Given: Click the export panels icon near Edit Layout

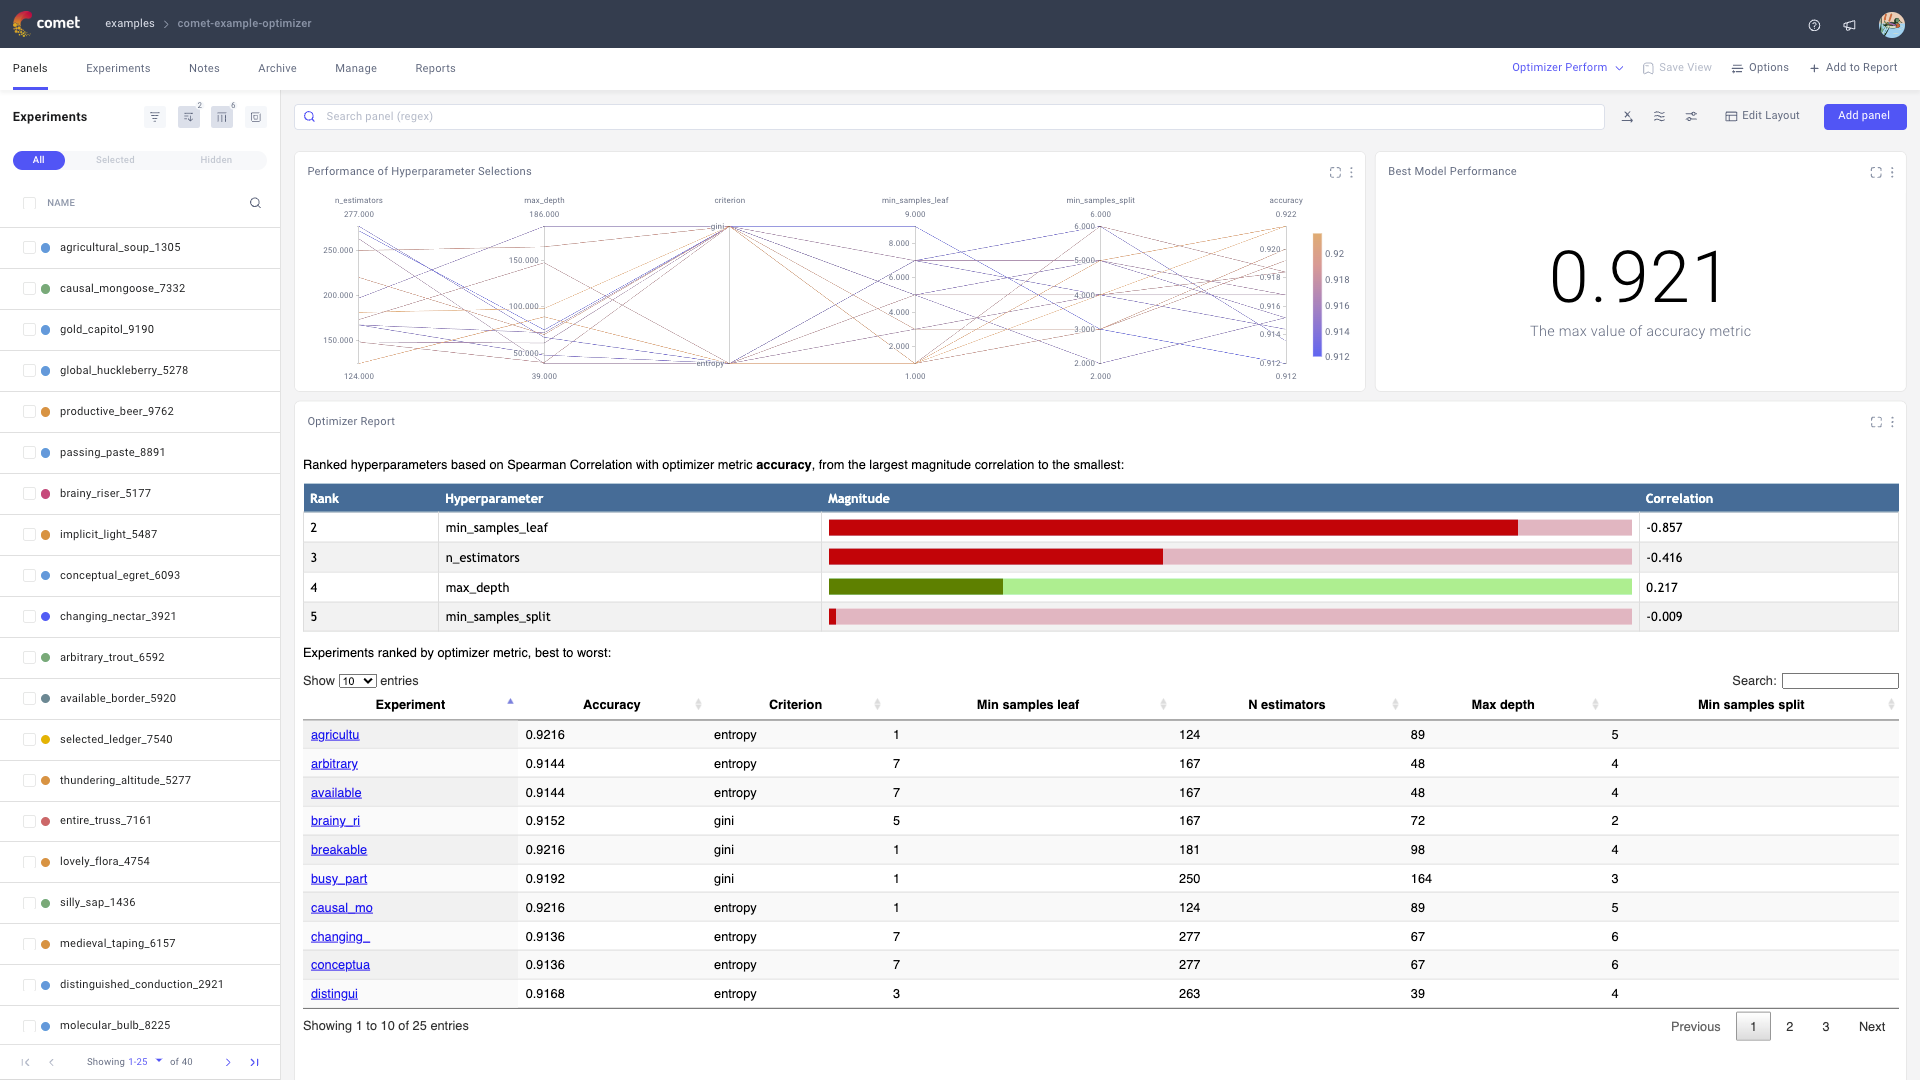Looking at the screenshot, I should point(1628,116).
